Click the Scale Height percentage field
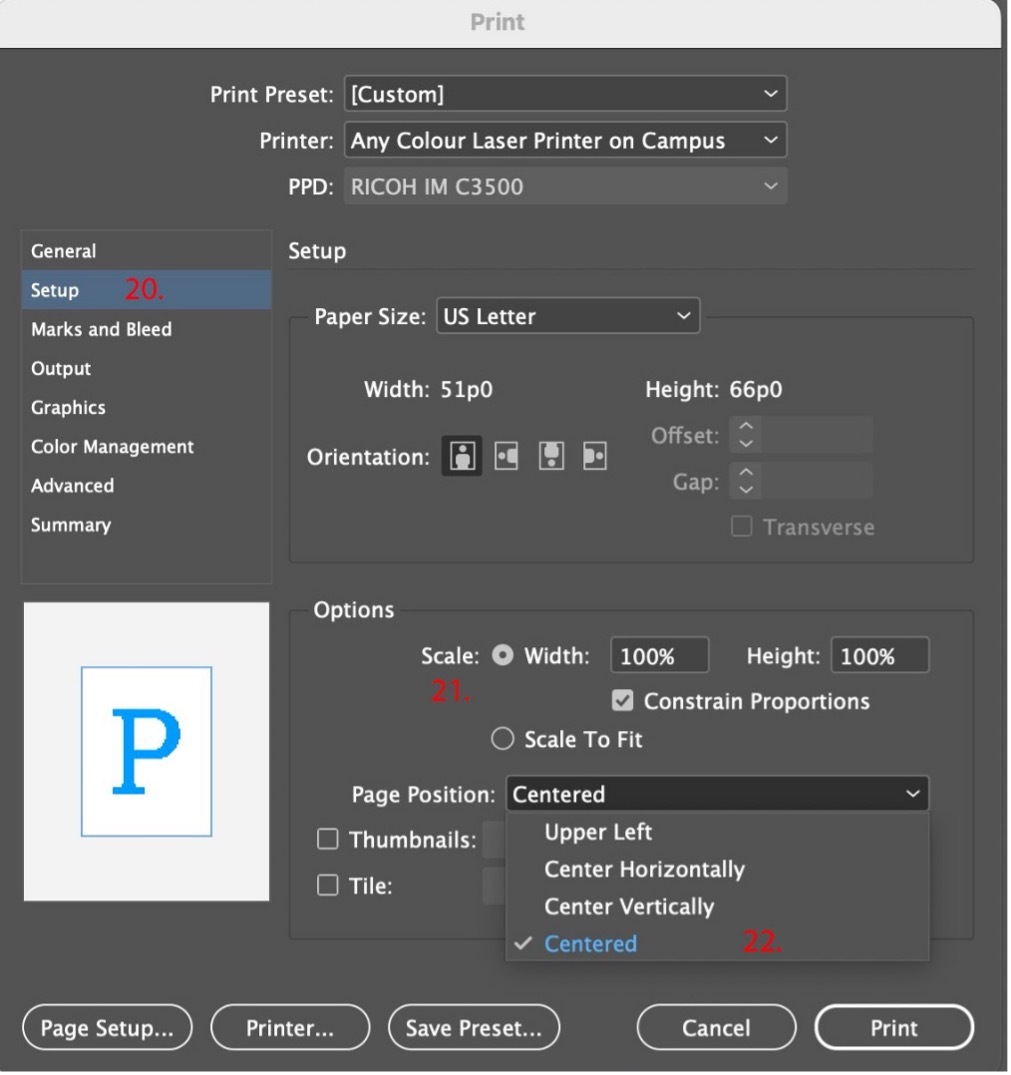Image resolution: width=1011 pixels, height=1075 pixels. click(880, 657)
